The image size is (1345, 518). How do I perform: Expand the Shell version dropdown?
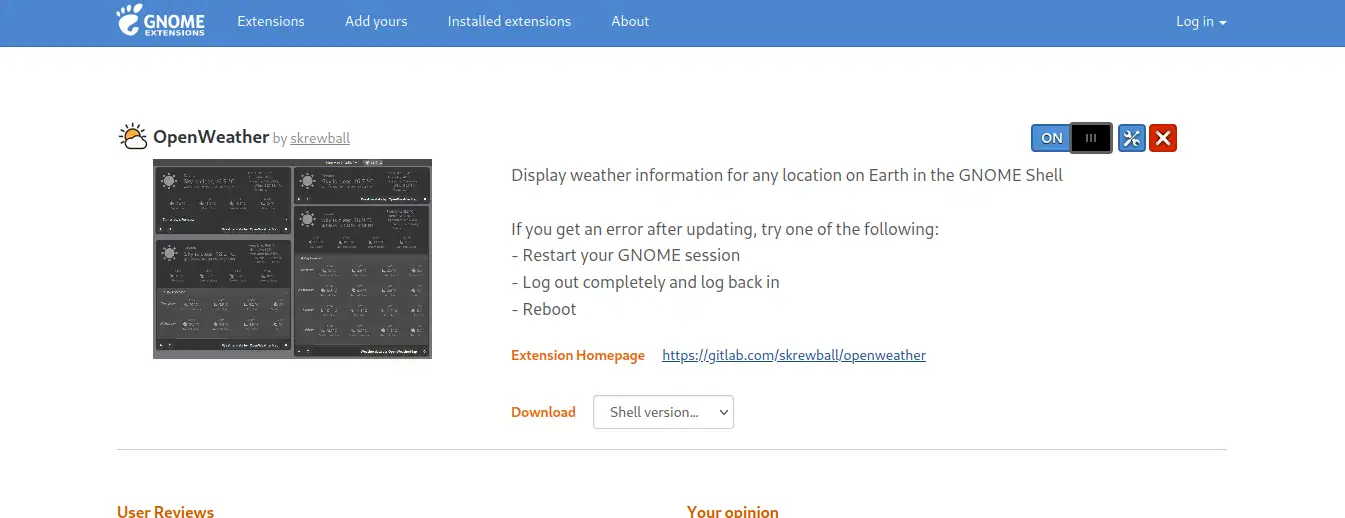point(663,412)
